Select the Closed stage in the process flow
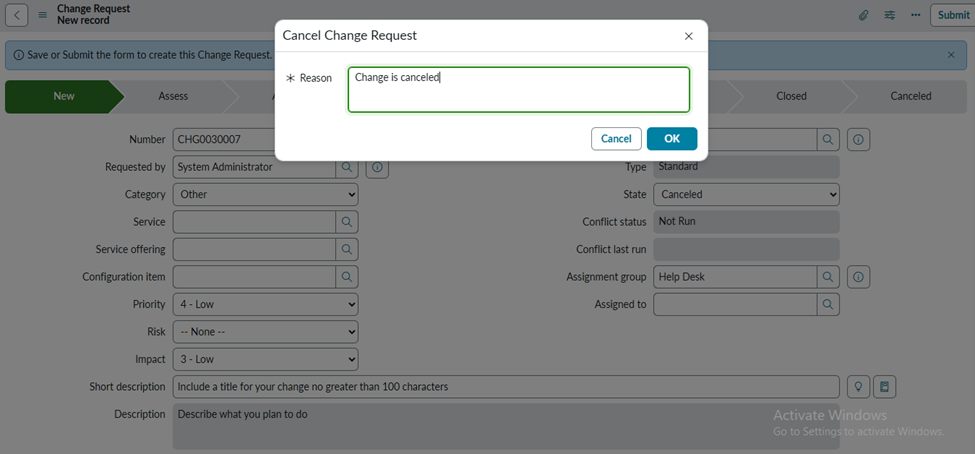The height and width of the screenshot is (454, 975). 791,97
